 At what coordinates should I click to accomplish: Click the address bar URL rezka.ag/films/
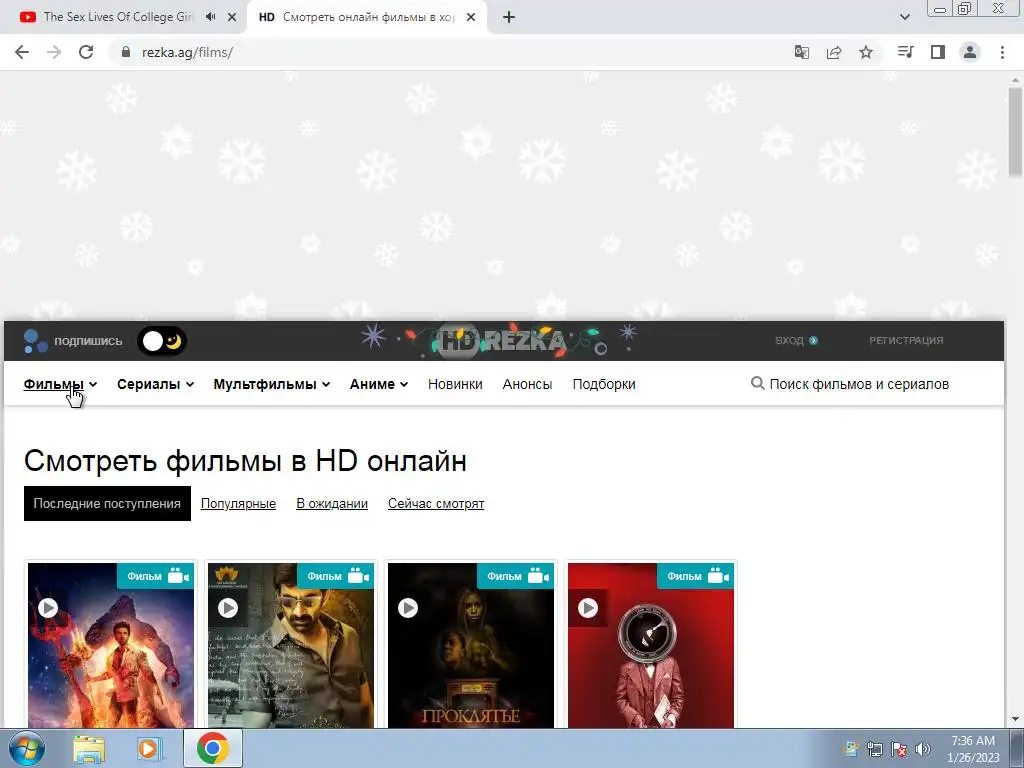tap(187, 52)
